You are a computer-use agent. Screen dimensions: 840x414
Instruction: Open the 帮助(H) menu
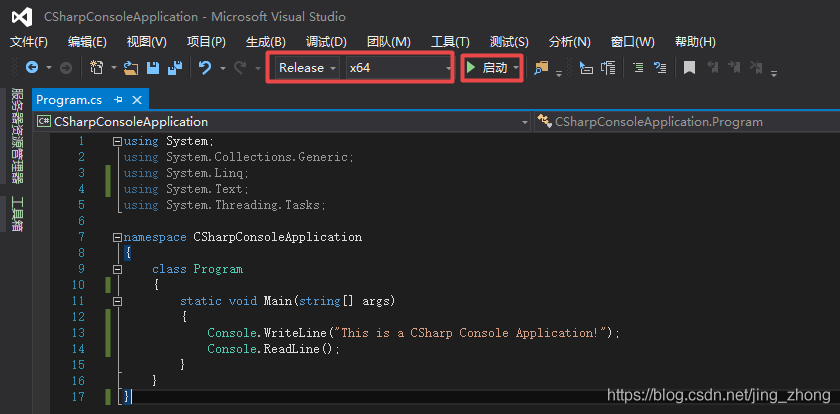(695, 42)
